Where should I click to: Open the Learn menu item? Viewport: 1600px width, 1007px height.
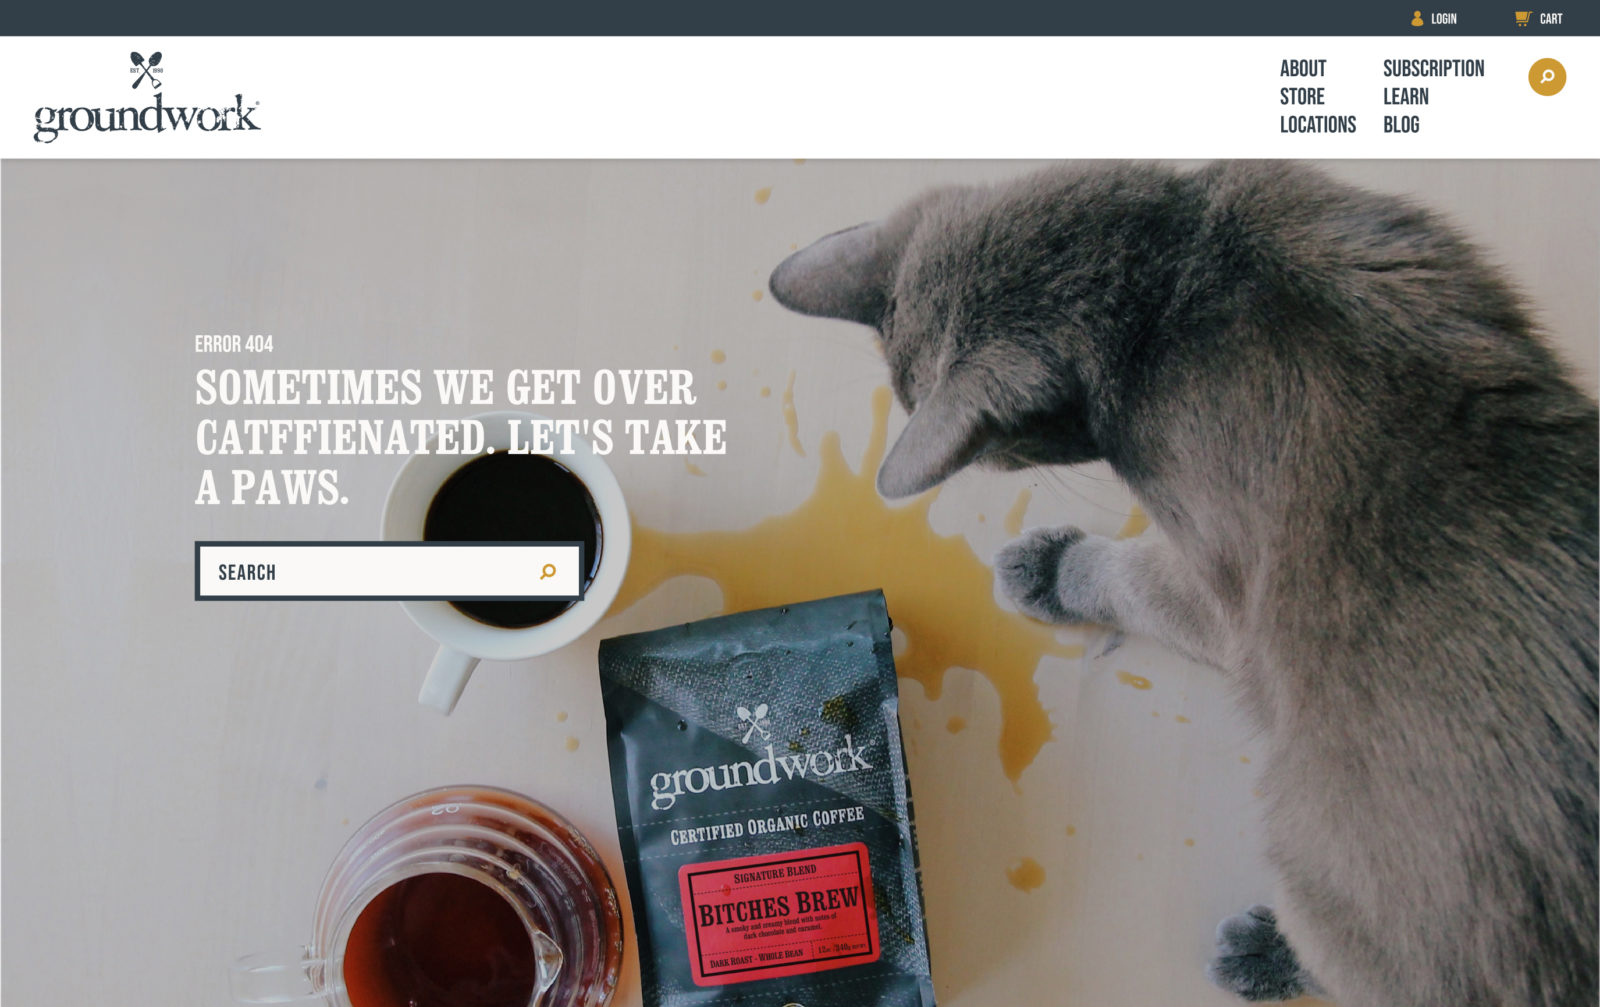pos(1406,96)
